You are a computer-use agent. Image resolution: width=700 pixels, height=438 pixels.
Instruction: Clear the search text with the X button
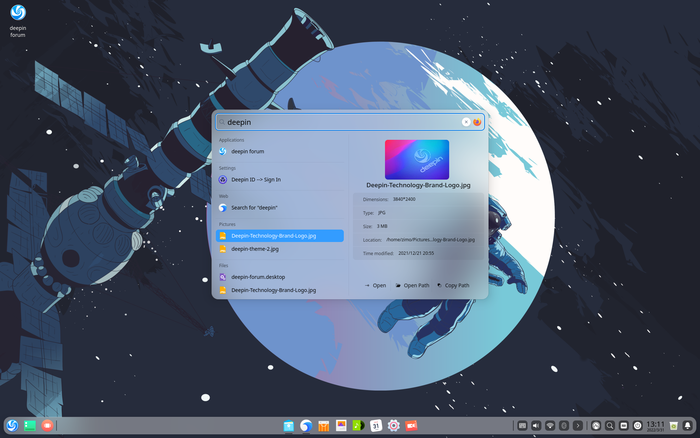click(466, 122)
